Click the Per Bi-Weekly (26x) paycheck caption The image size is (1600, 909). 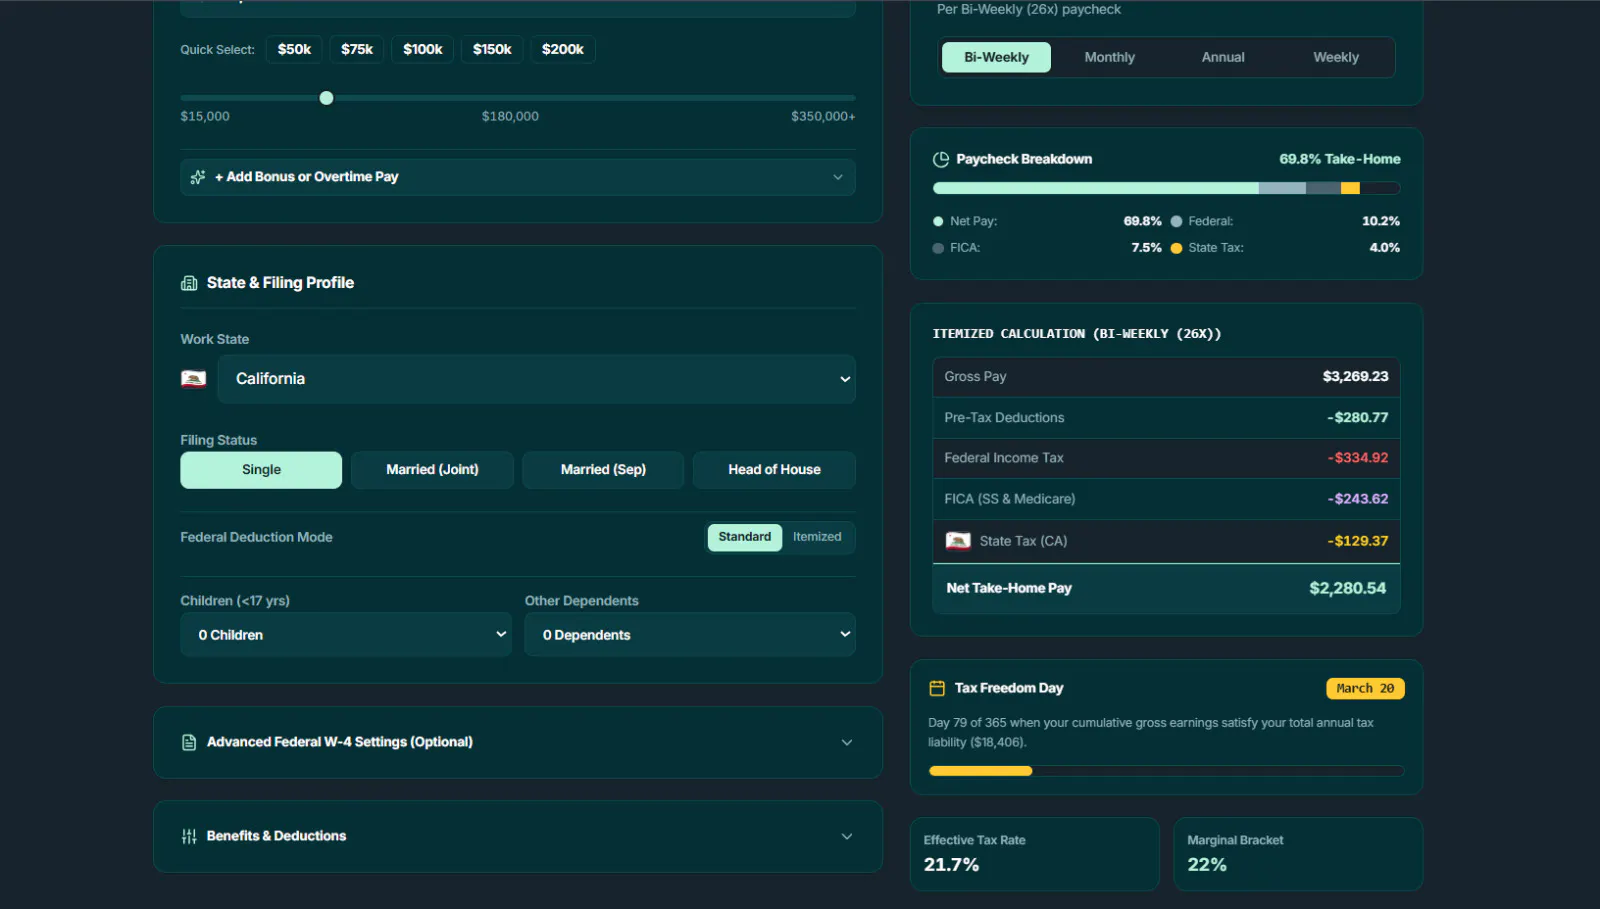(x=1029, y=9)
